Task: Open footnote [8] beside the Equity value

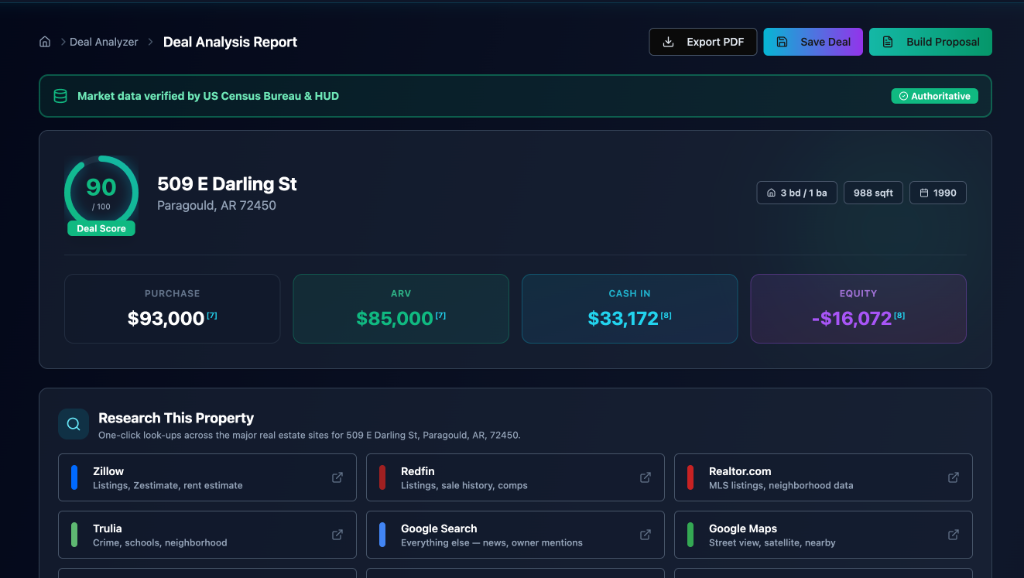Action: [x=900, y=315]
